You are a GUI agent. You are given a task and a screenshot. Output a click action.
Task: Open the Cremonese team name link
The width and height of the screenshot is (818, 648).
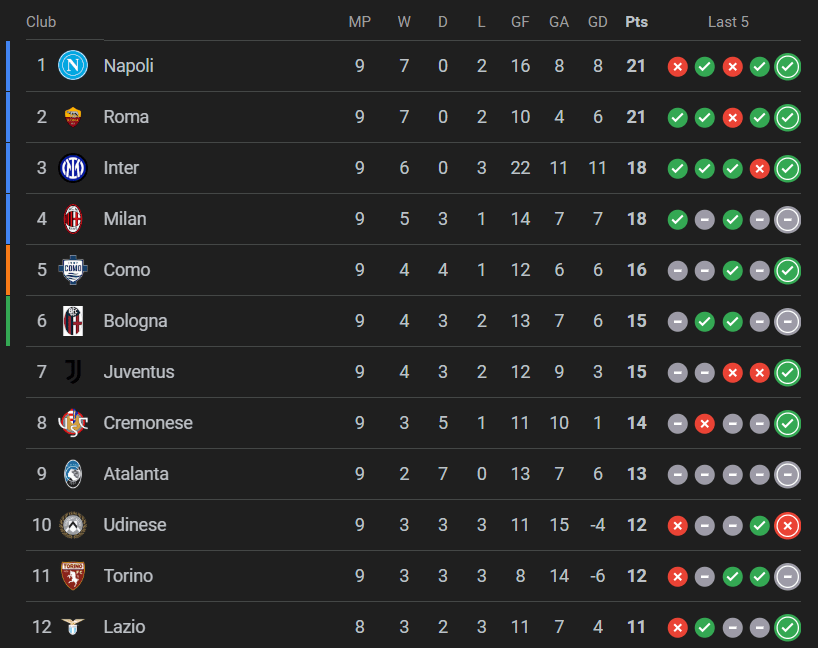pos(148,423)
